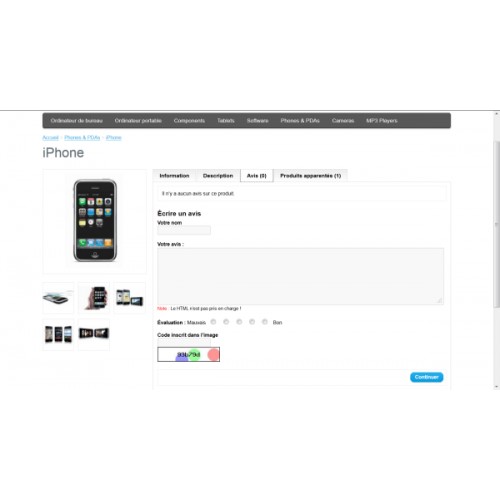Click the blue Continuer button
This screenshot has width=500, height=500.
point(426,377)
